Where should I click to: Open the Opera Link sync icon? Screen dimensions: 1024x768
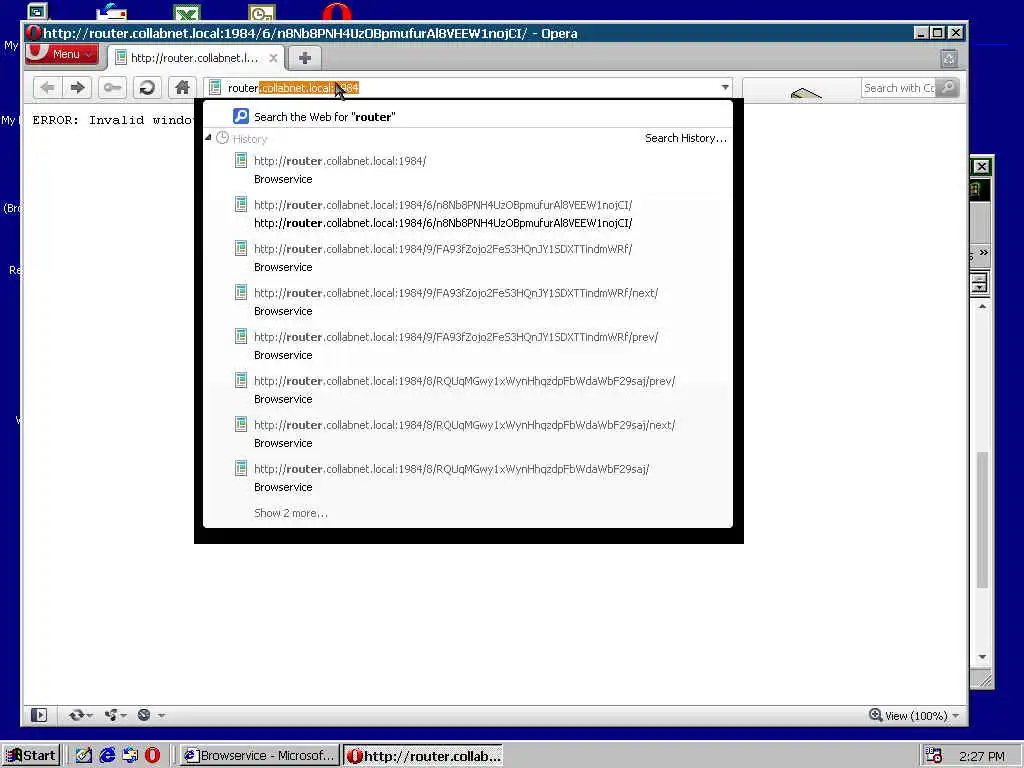(76, 715)
